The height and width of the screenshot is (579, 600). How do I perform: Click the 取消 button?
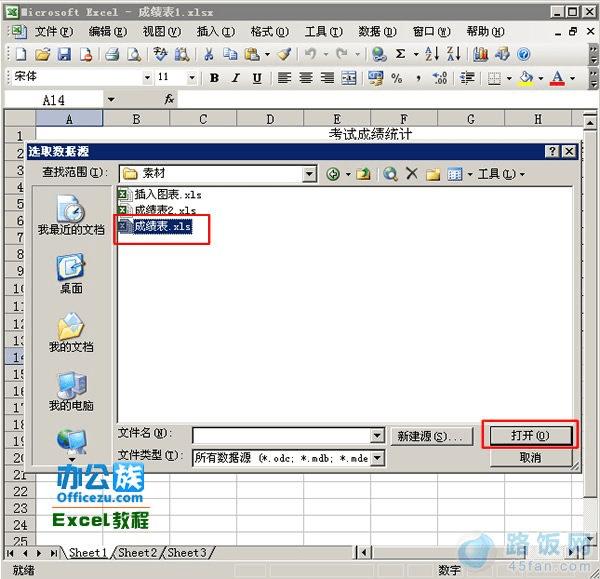point(530,457)
